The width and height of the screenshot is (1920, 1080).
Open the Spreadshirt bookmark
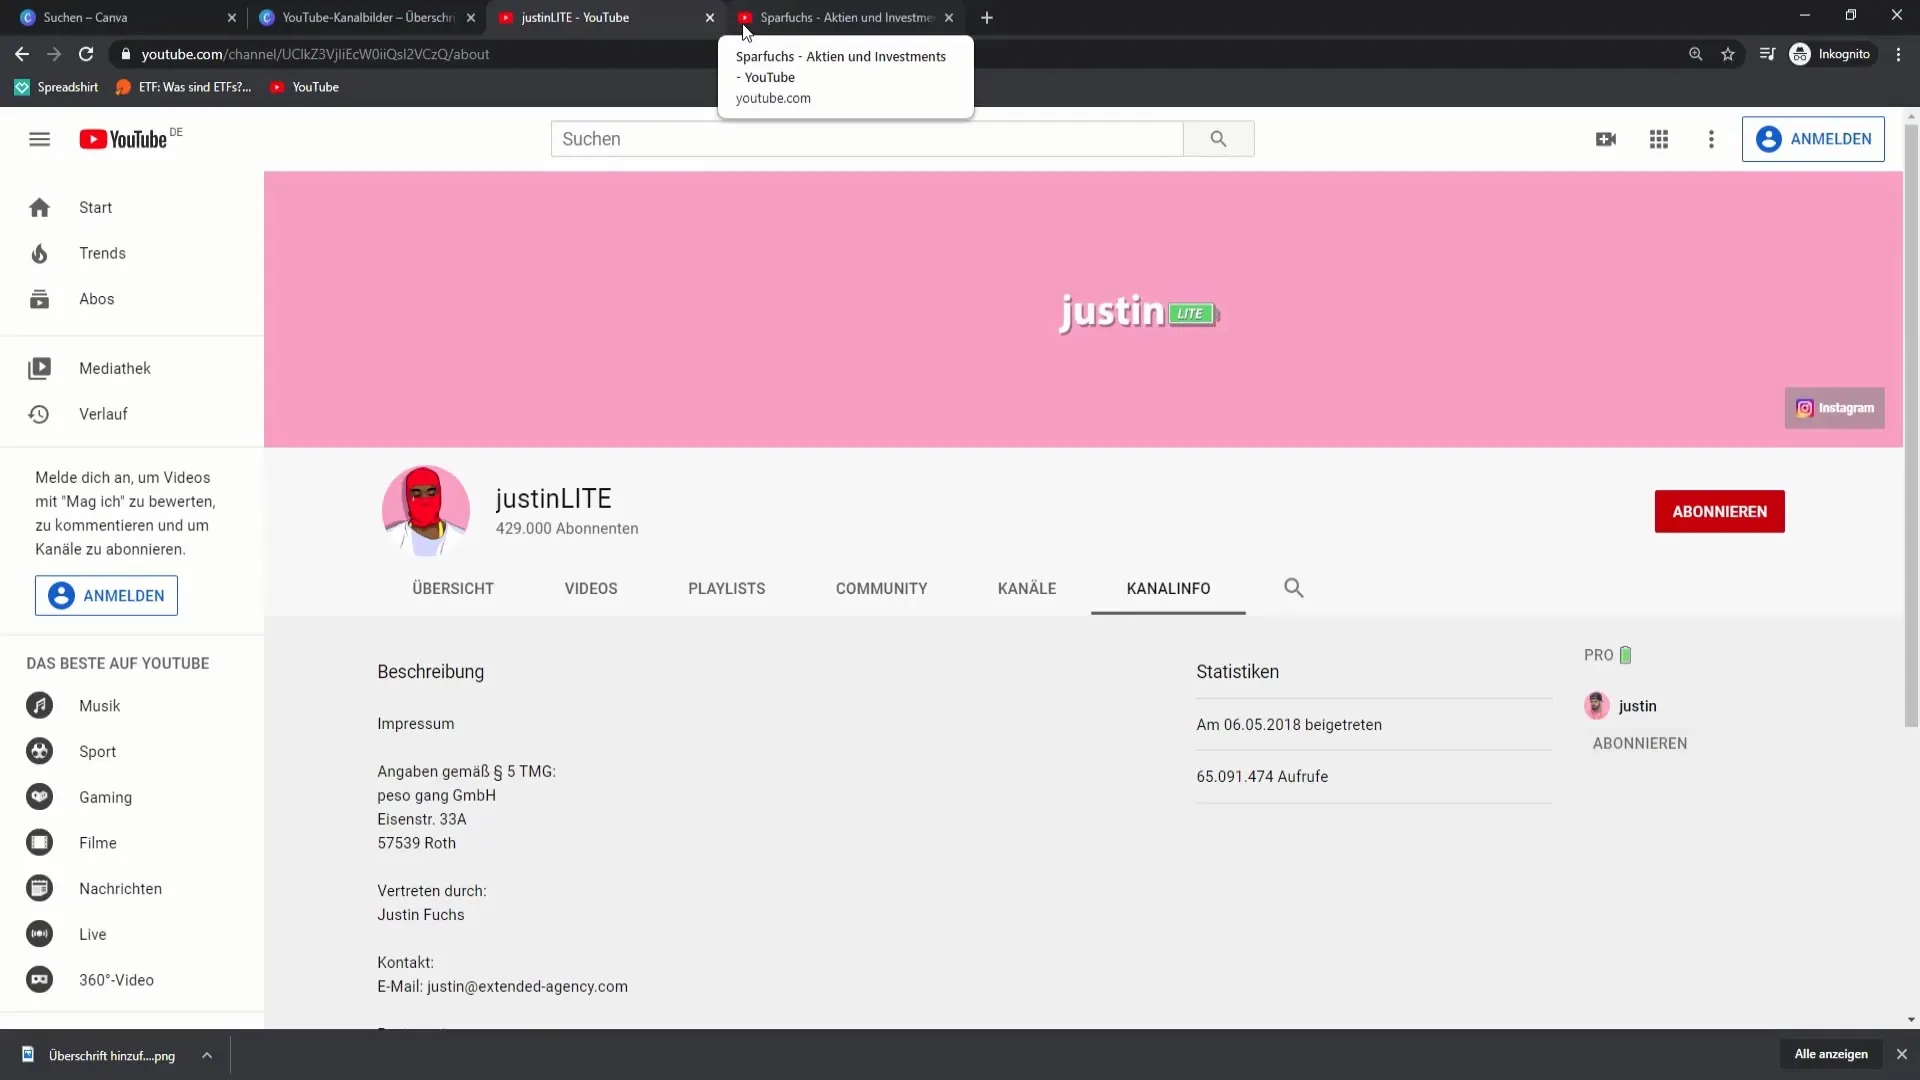(x=57, y=87)
